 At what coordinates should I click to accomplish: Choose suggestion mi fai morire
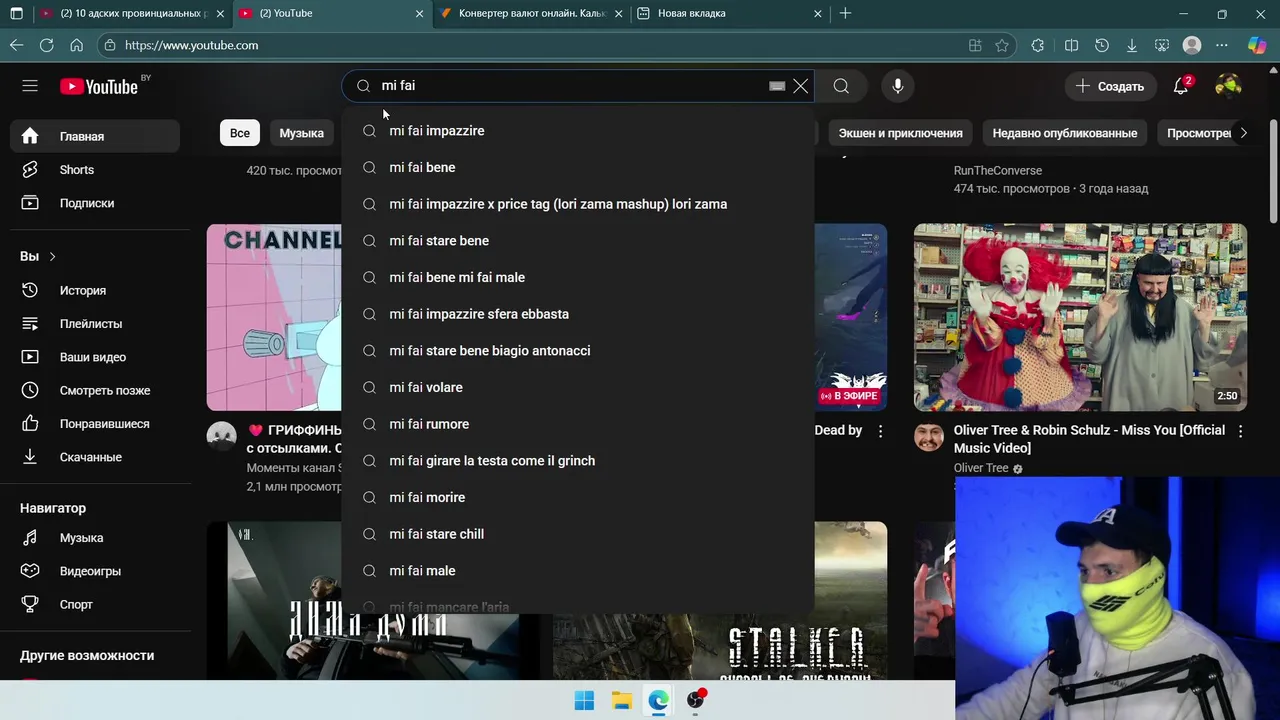pos(578,498)
